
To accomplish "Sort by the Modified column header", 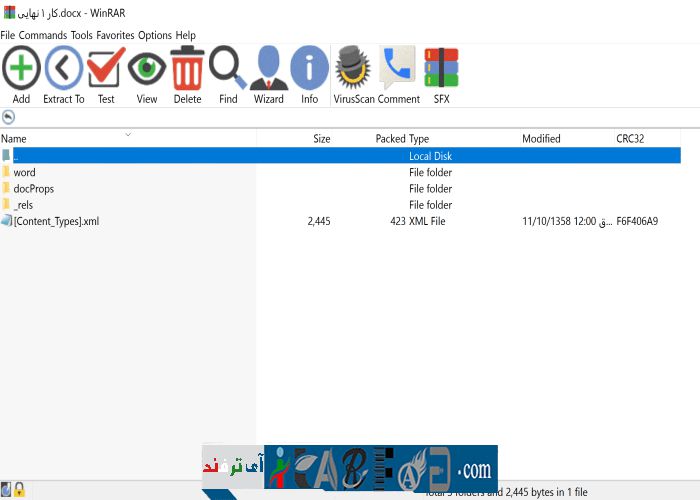I will coord(541,139).
